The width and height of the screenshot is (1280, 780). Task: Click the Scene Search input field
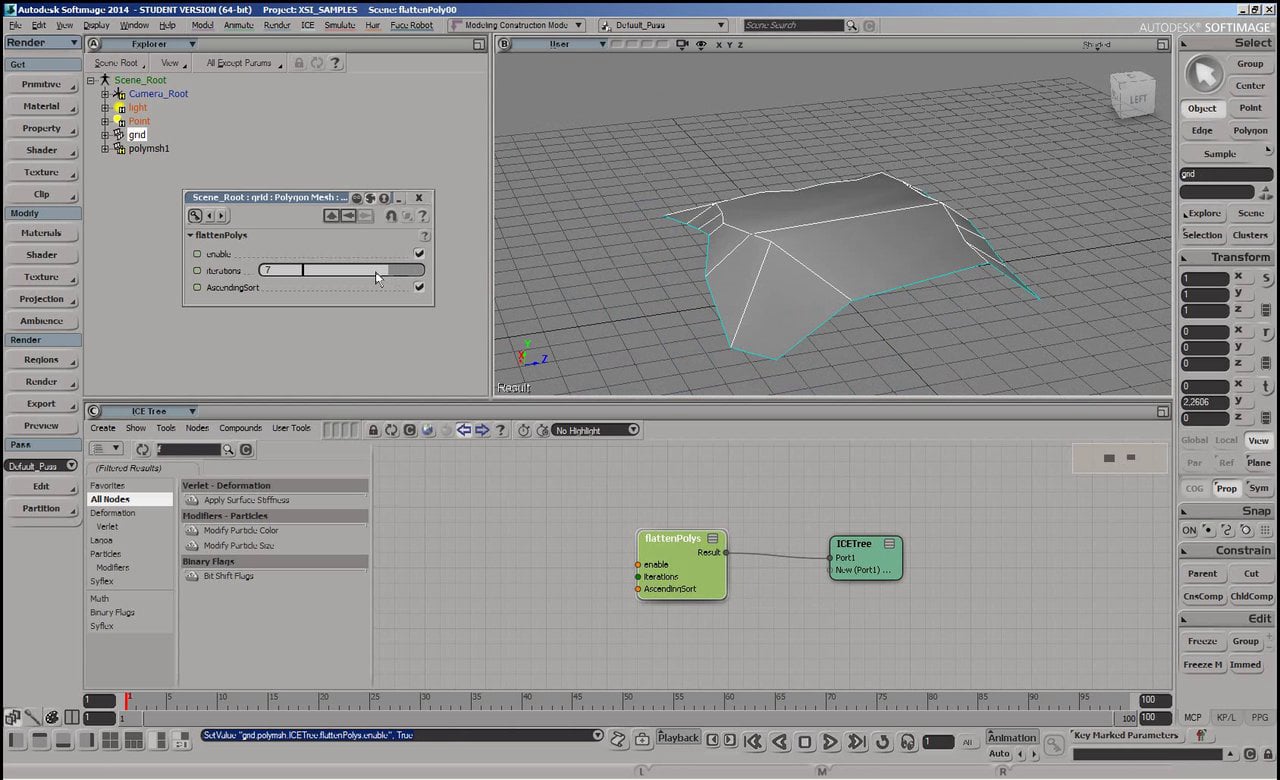(x=794, y=25)
